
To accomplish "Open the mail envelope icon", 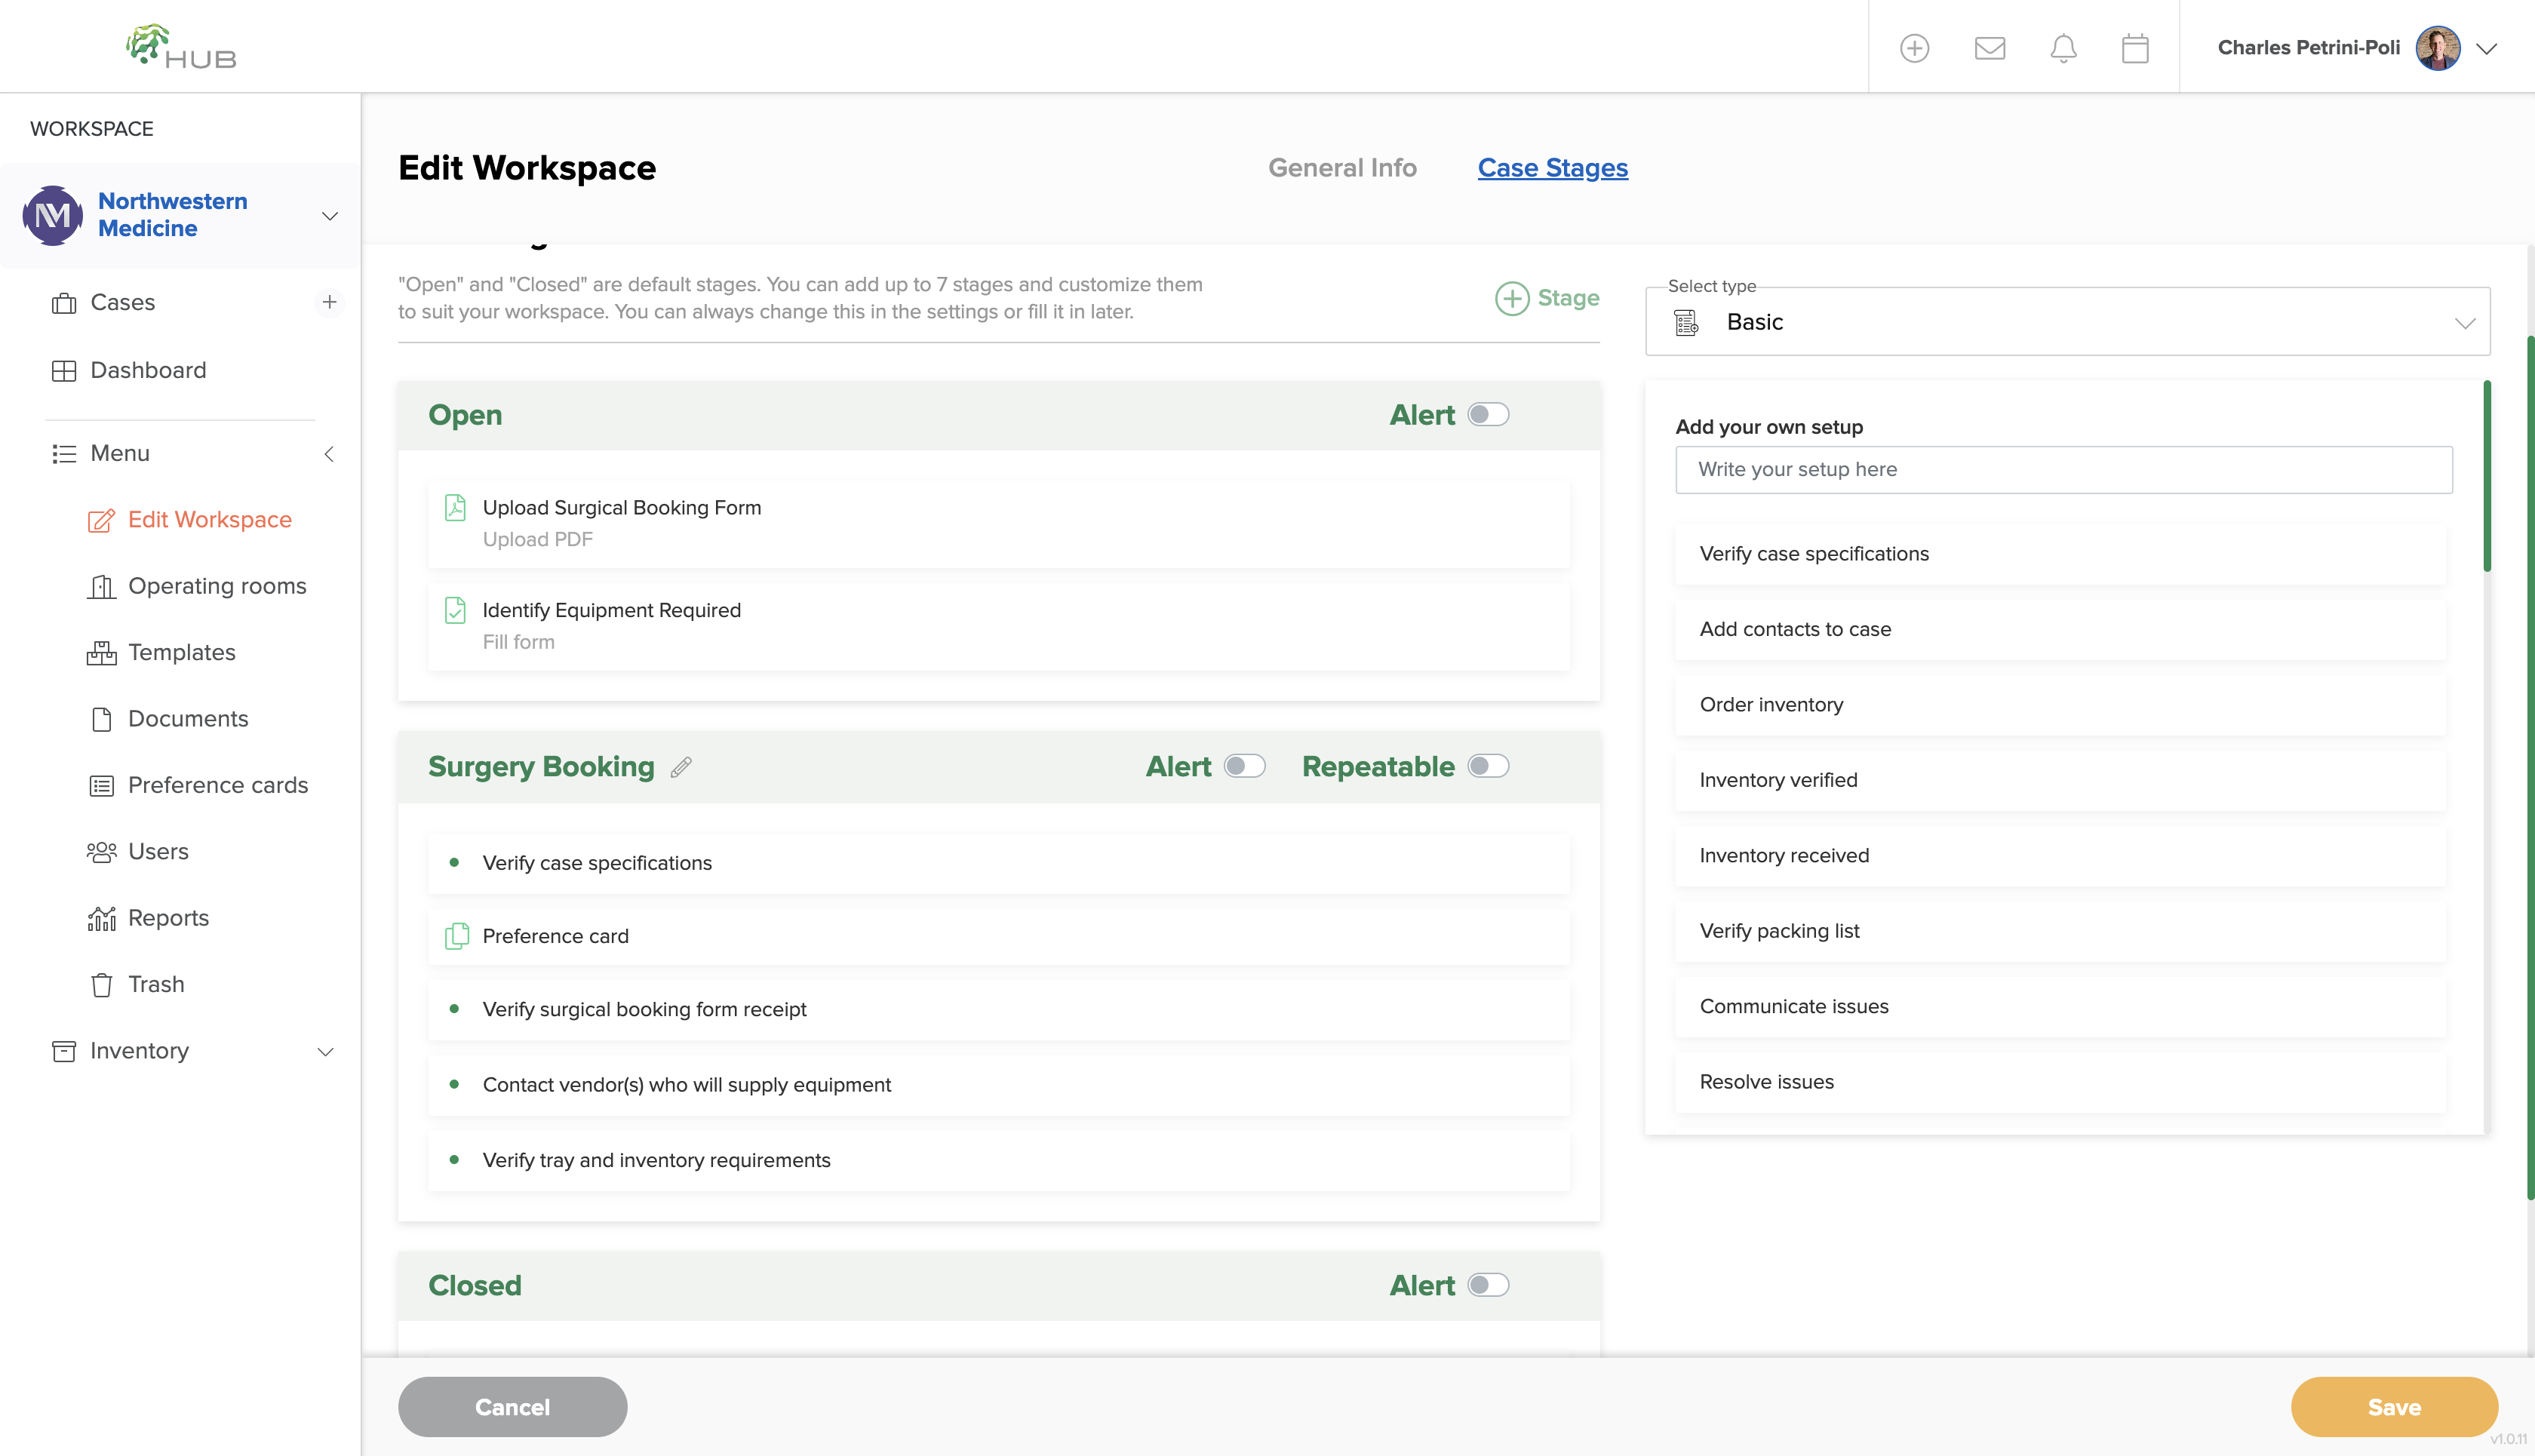I will 1989,48.
